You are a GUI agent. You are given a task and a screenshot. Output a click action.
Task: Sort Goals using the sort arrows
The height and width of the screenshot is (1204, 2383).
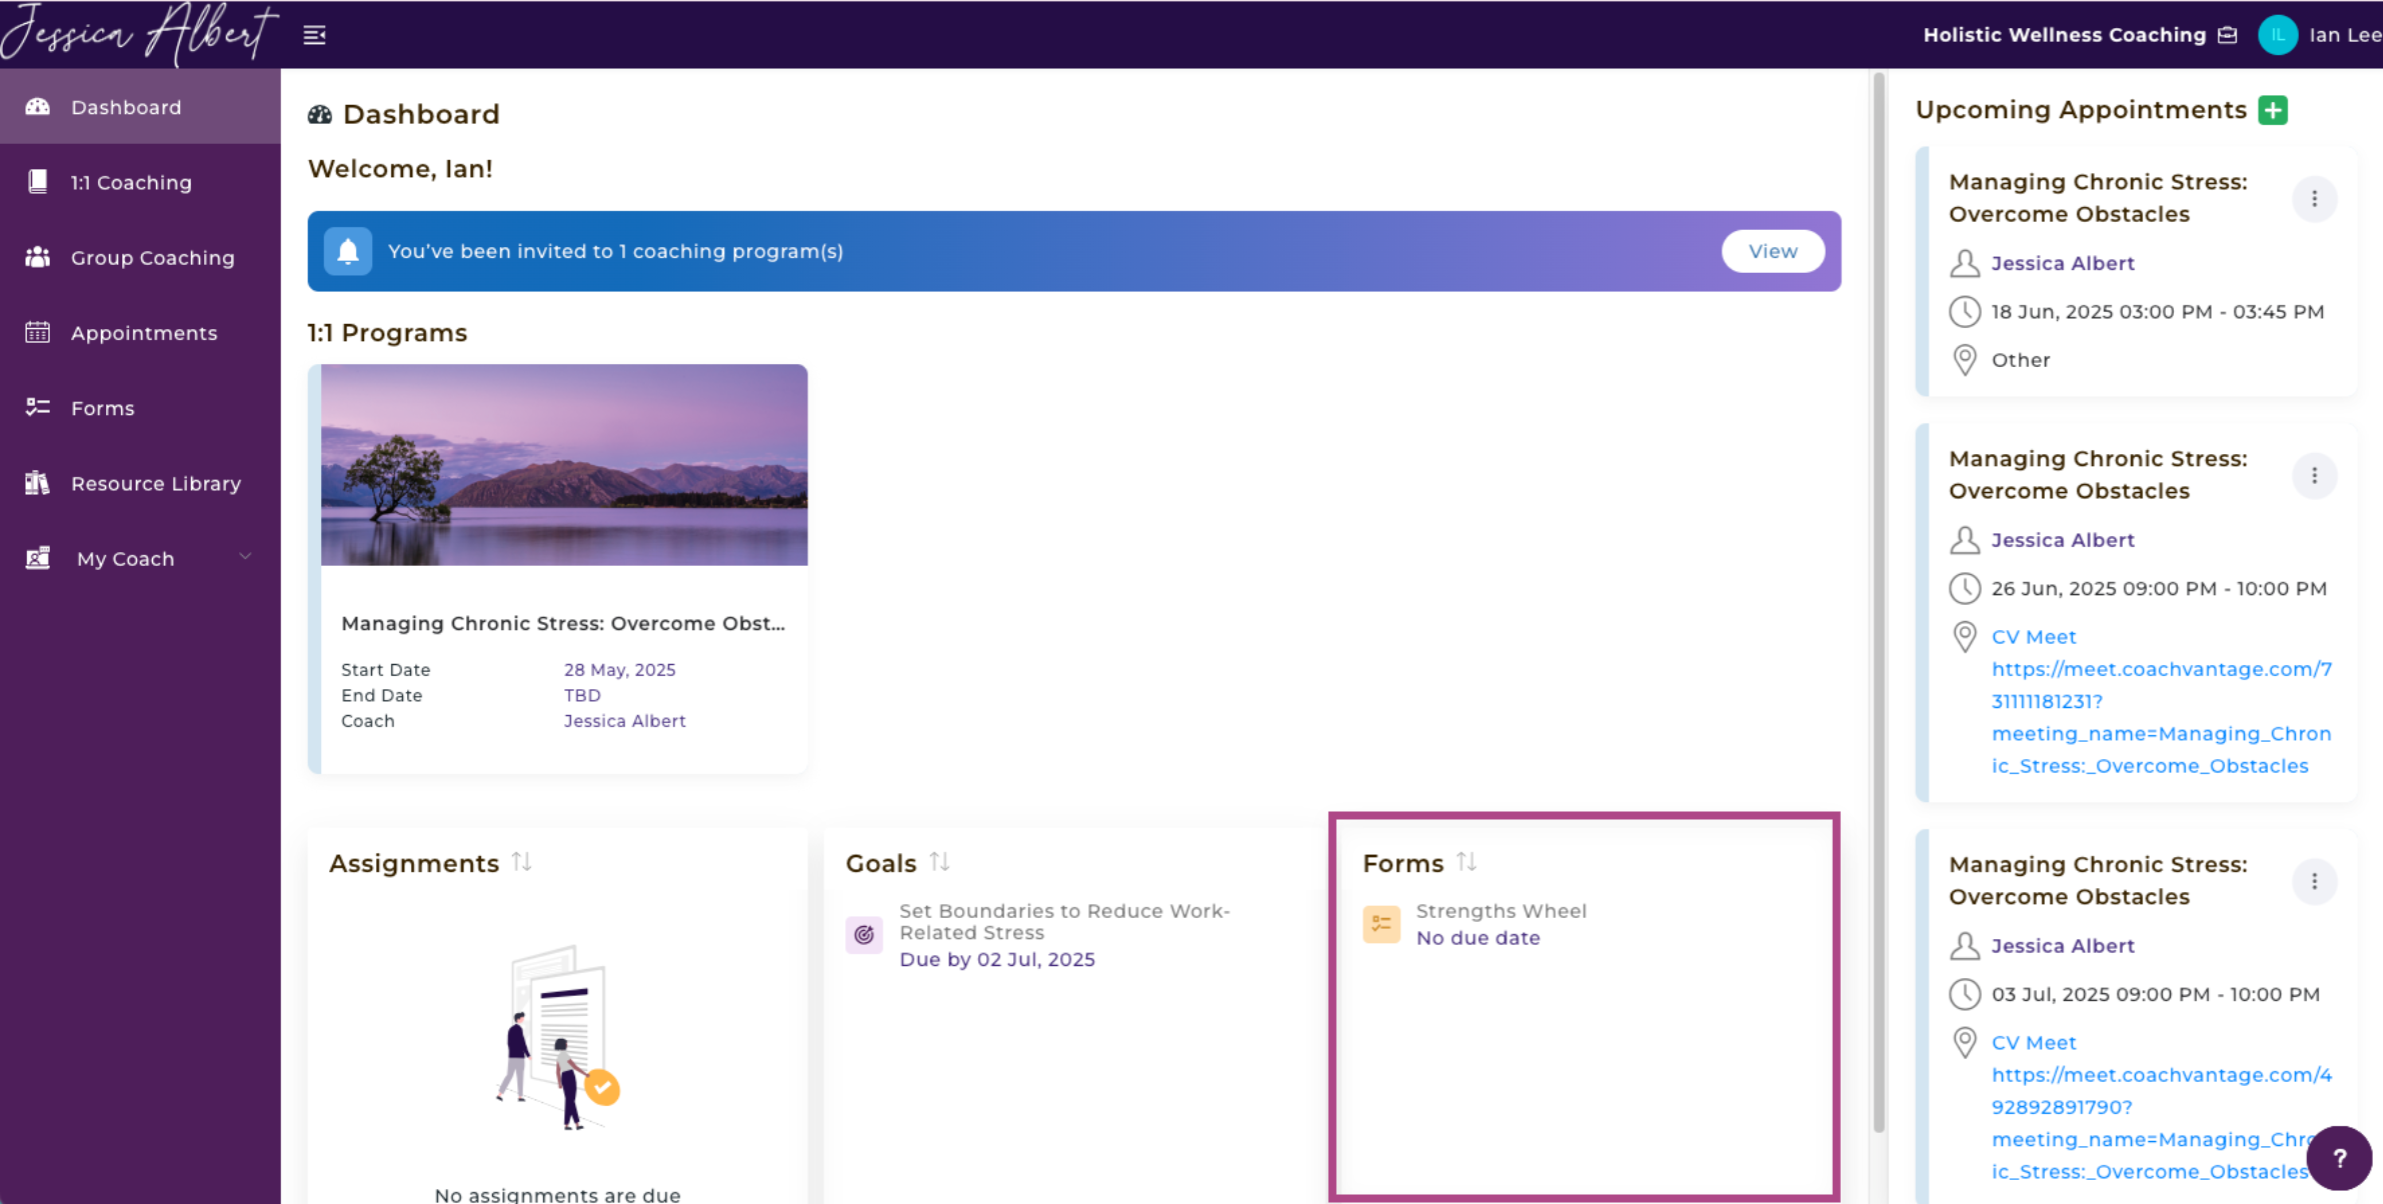click(x=939, y=861)
